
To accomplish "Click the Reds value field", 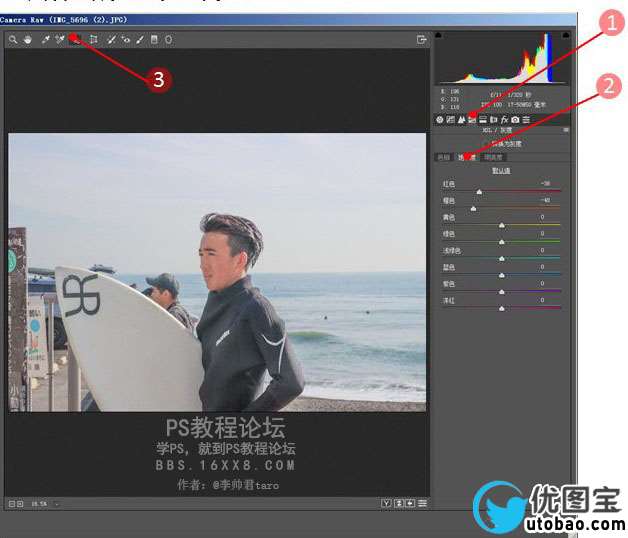I will [545, 183].
